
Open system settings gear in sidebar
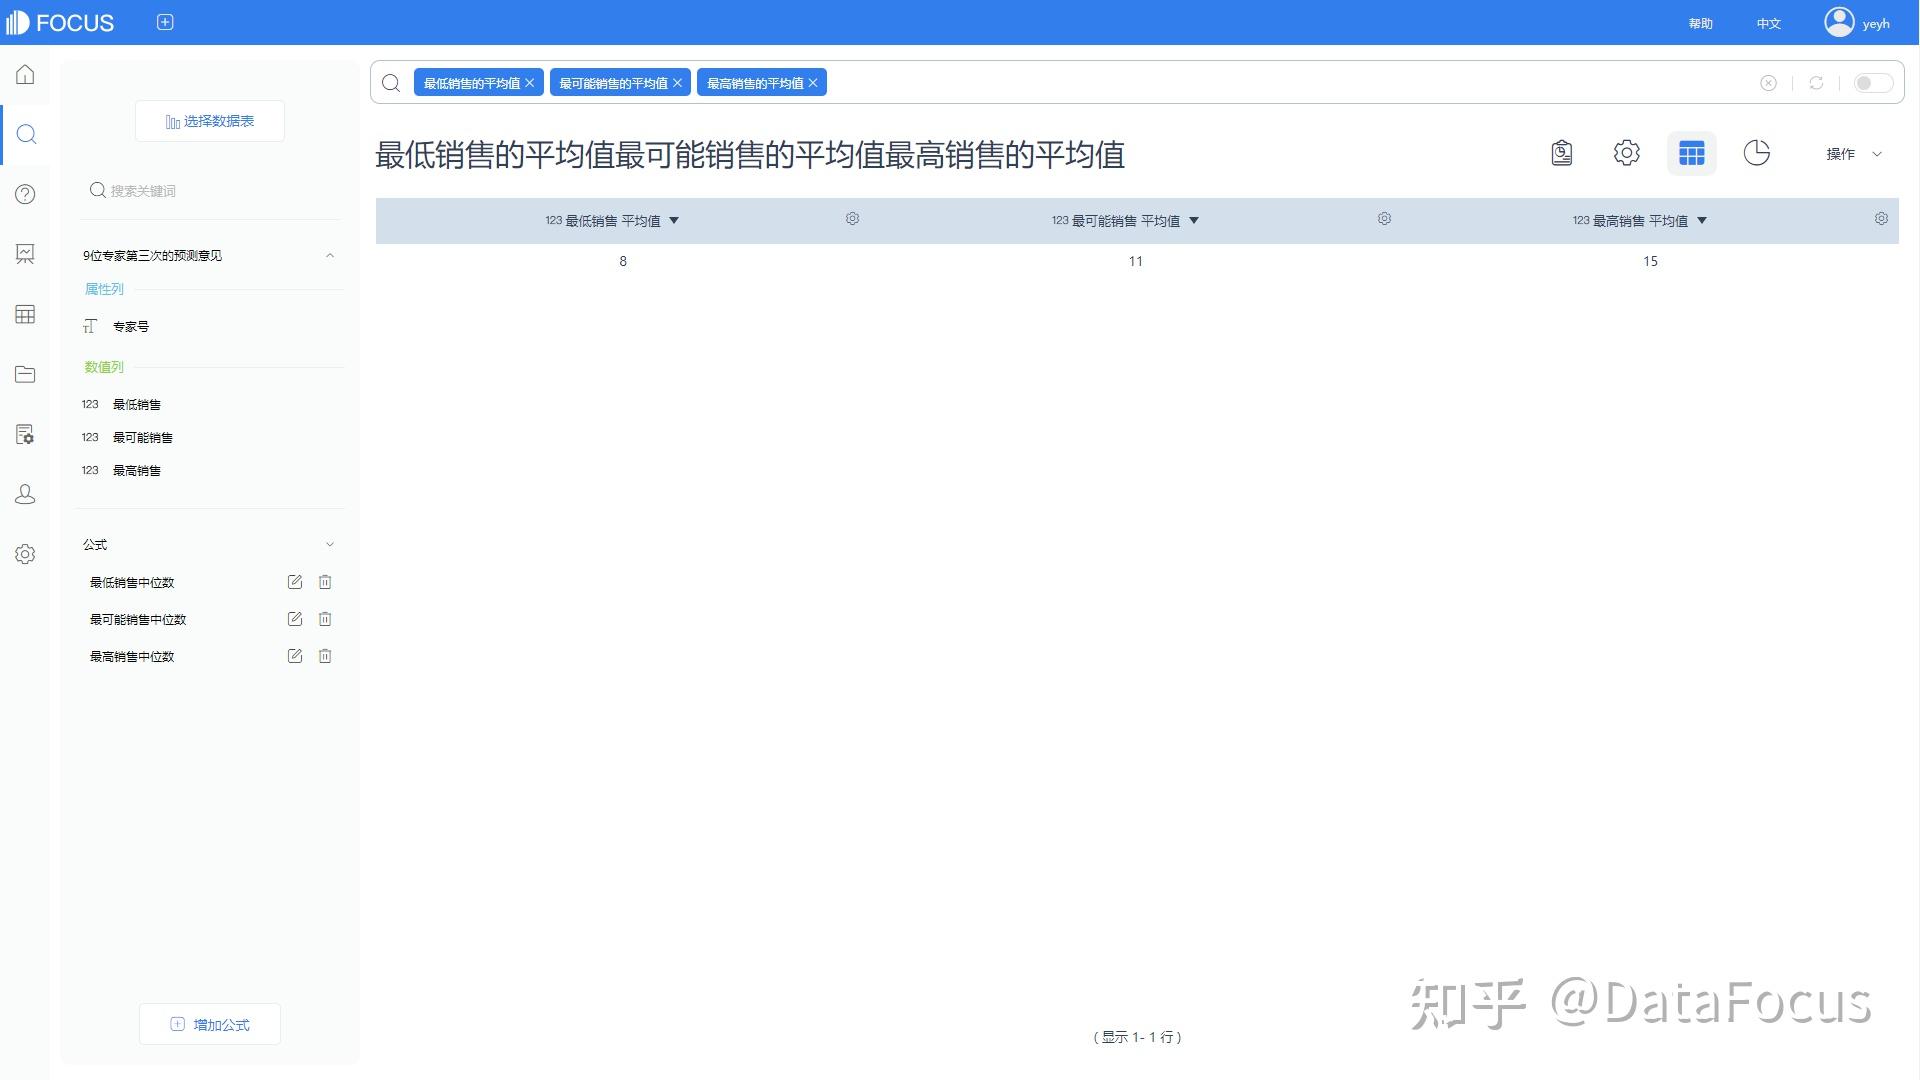click(x=25, y=554)
